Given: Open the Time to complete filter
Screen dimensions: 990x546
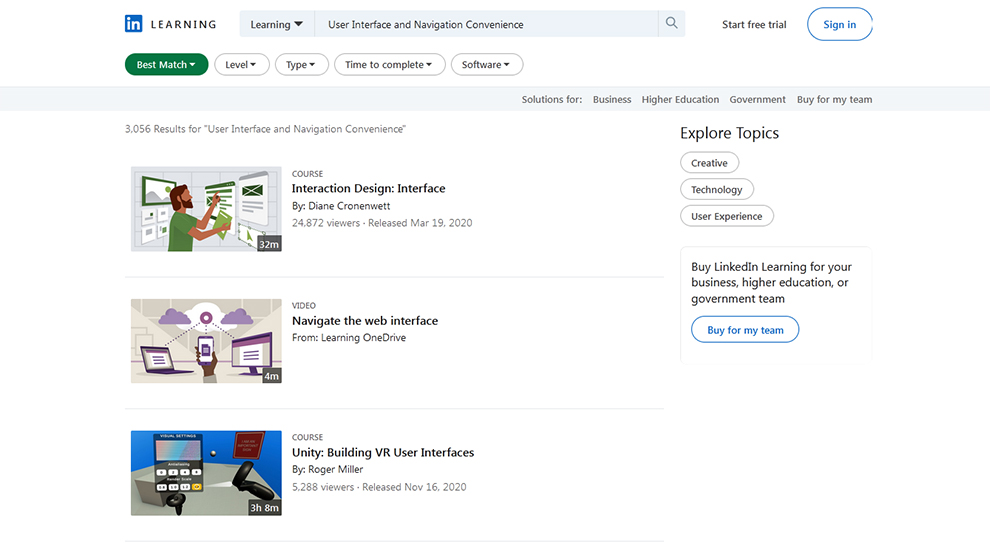Looking at the screenshot, I should [x=389, y=65].
